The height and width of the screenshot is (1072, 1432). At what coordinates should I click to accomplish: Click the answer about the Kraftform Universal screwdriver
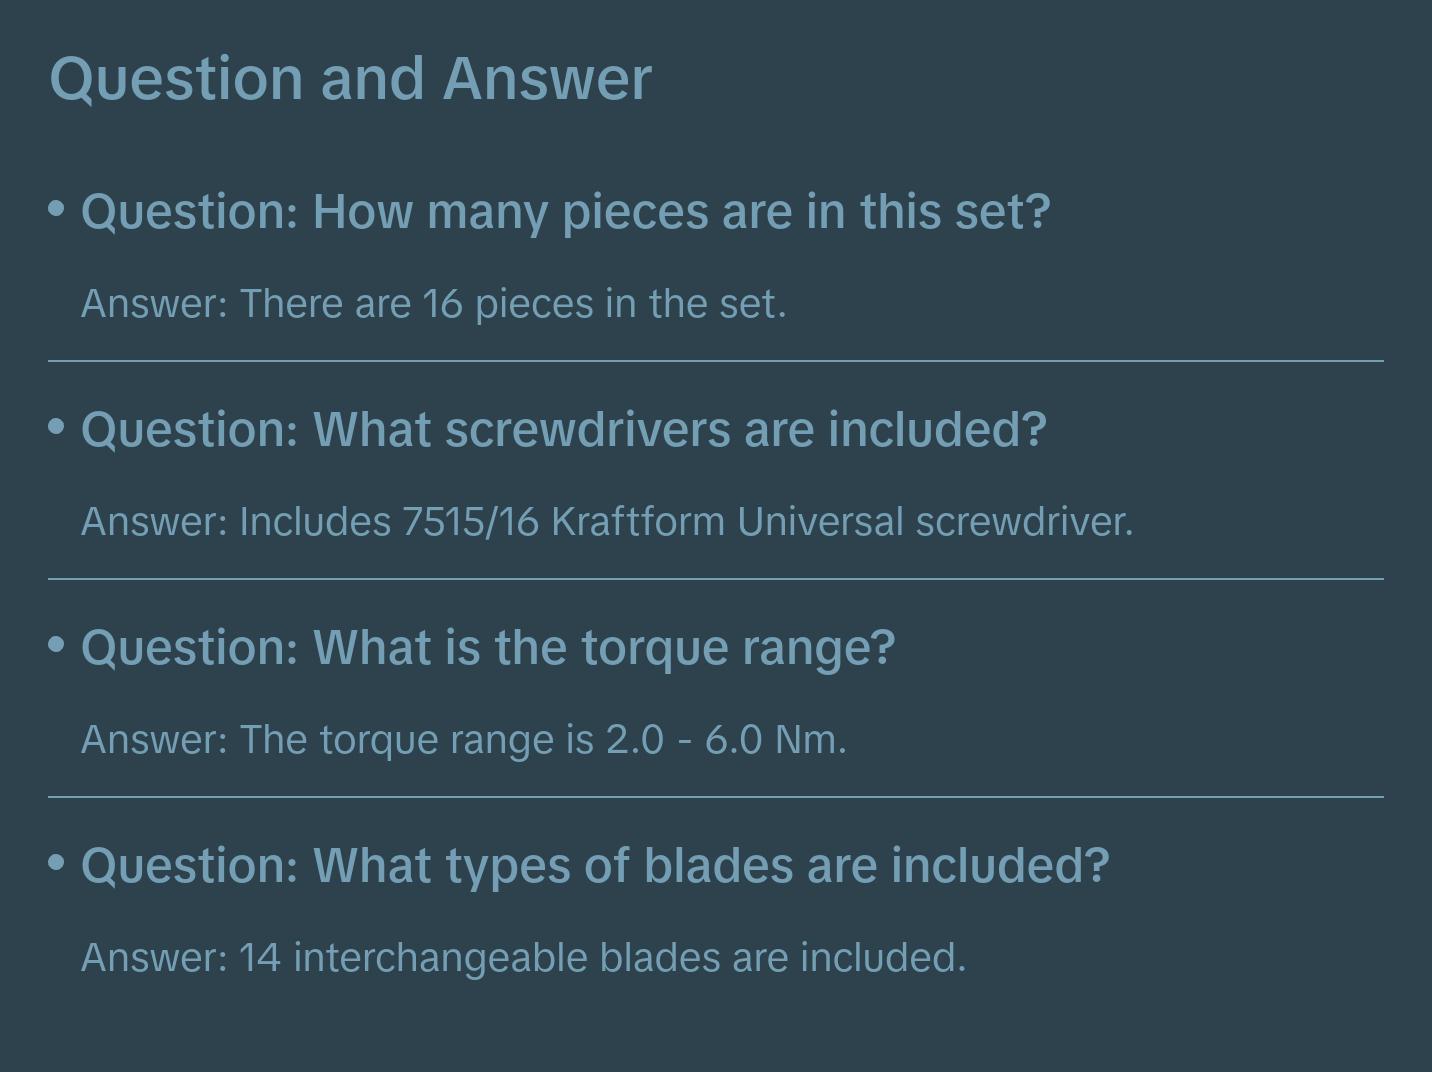pos(607,522)
